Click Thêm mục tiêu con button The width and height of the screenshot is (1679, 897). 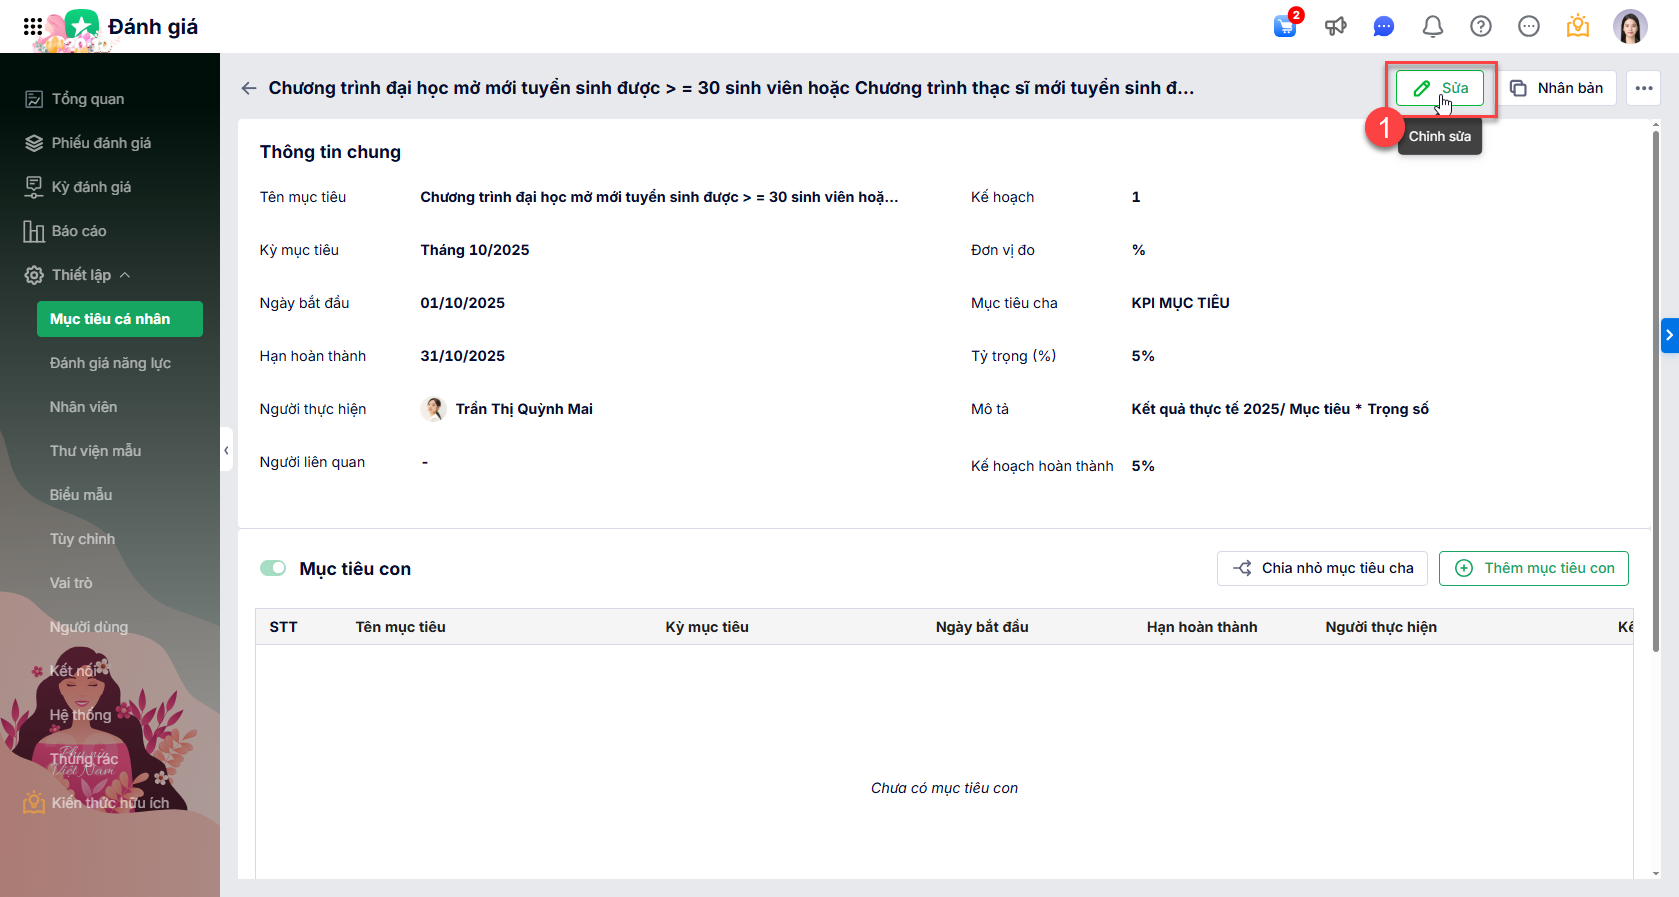tap(1534, 568)
